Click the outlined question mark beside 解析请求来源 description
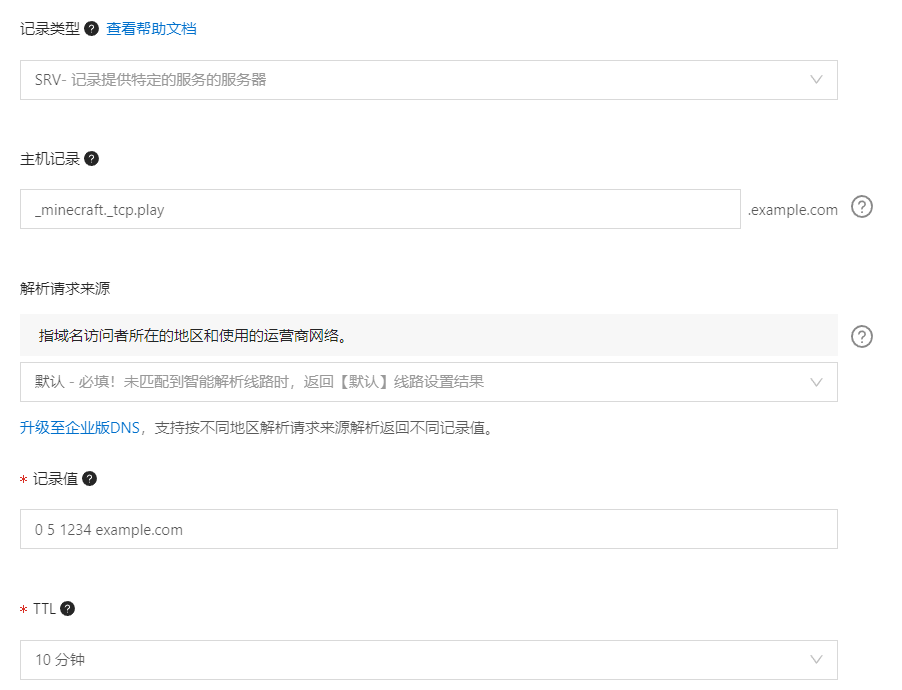 click(x=862, y=336)
